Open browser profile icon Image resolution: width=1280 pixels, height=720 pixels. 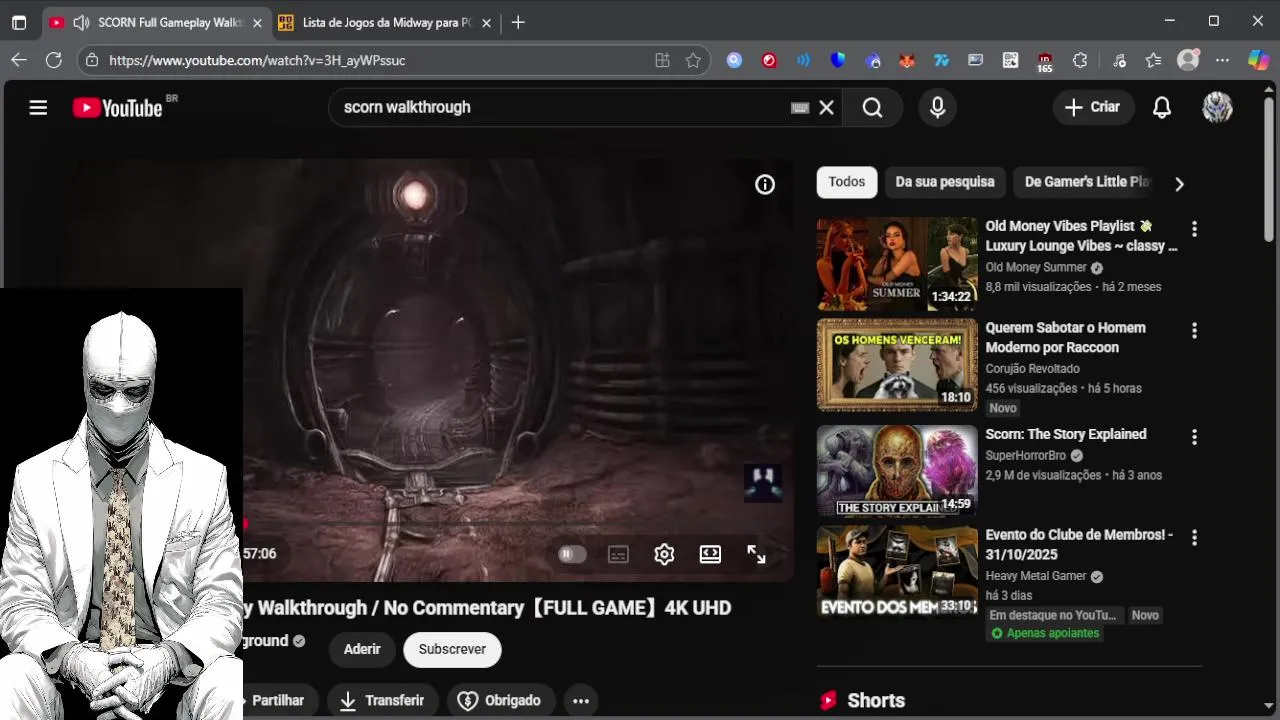pyautogui.click(x=1188, y=60)
